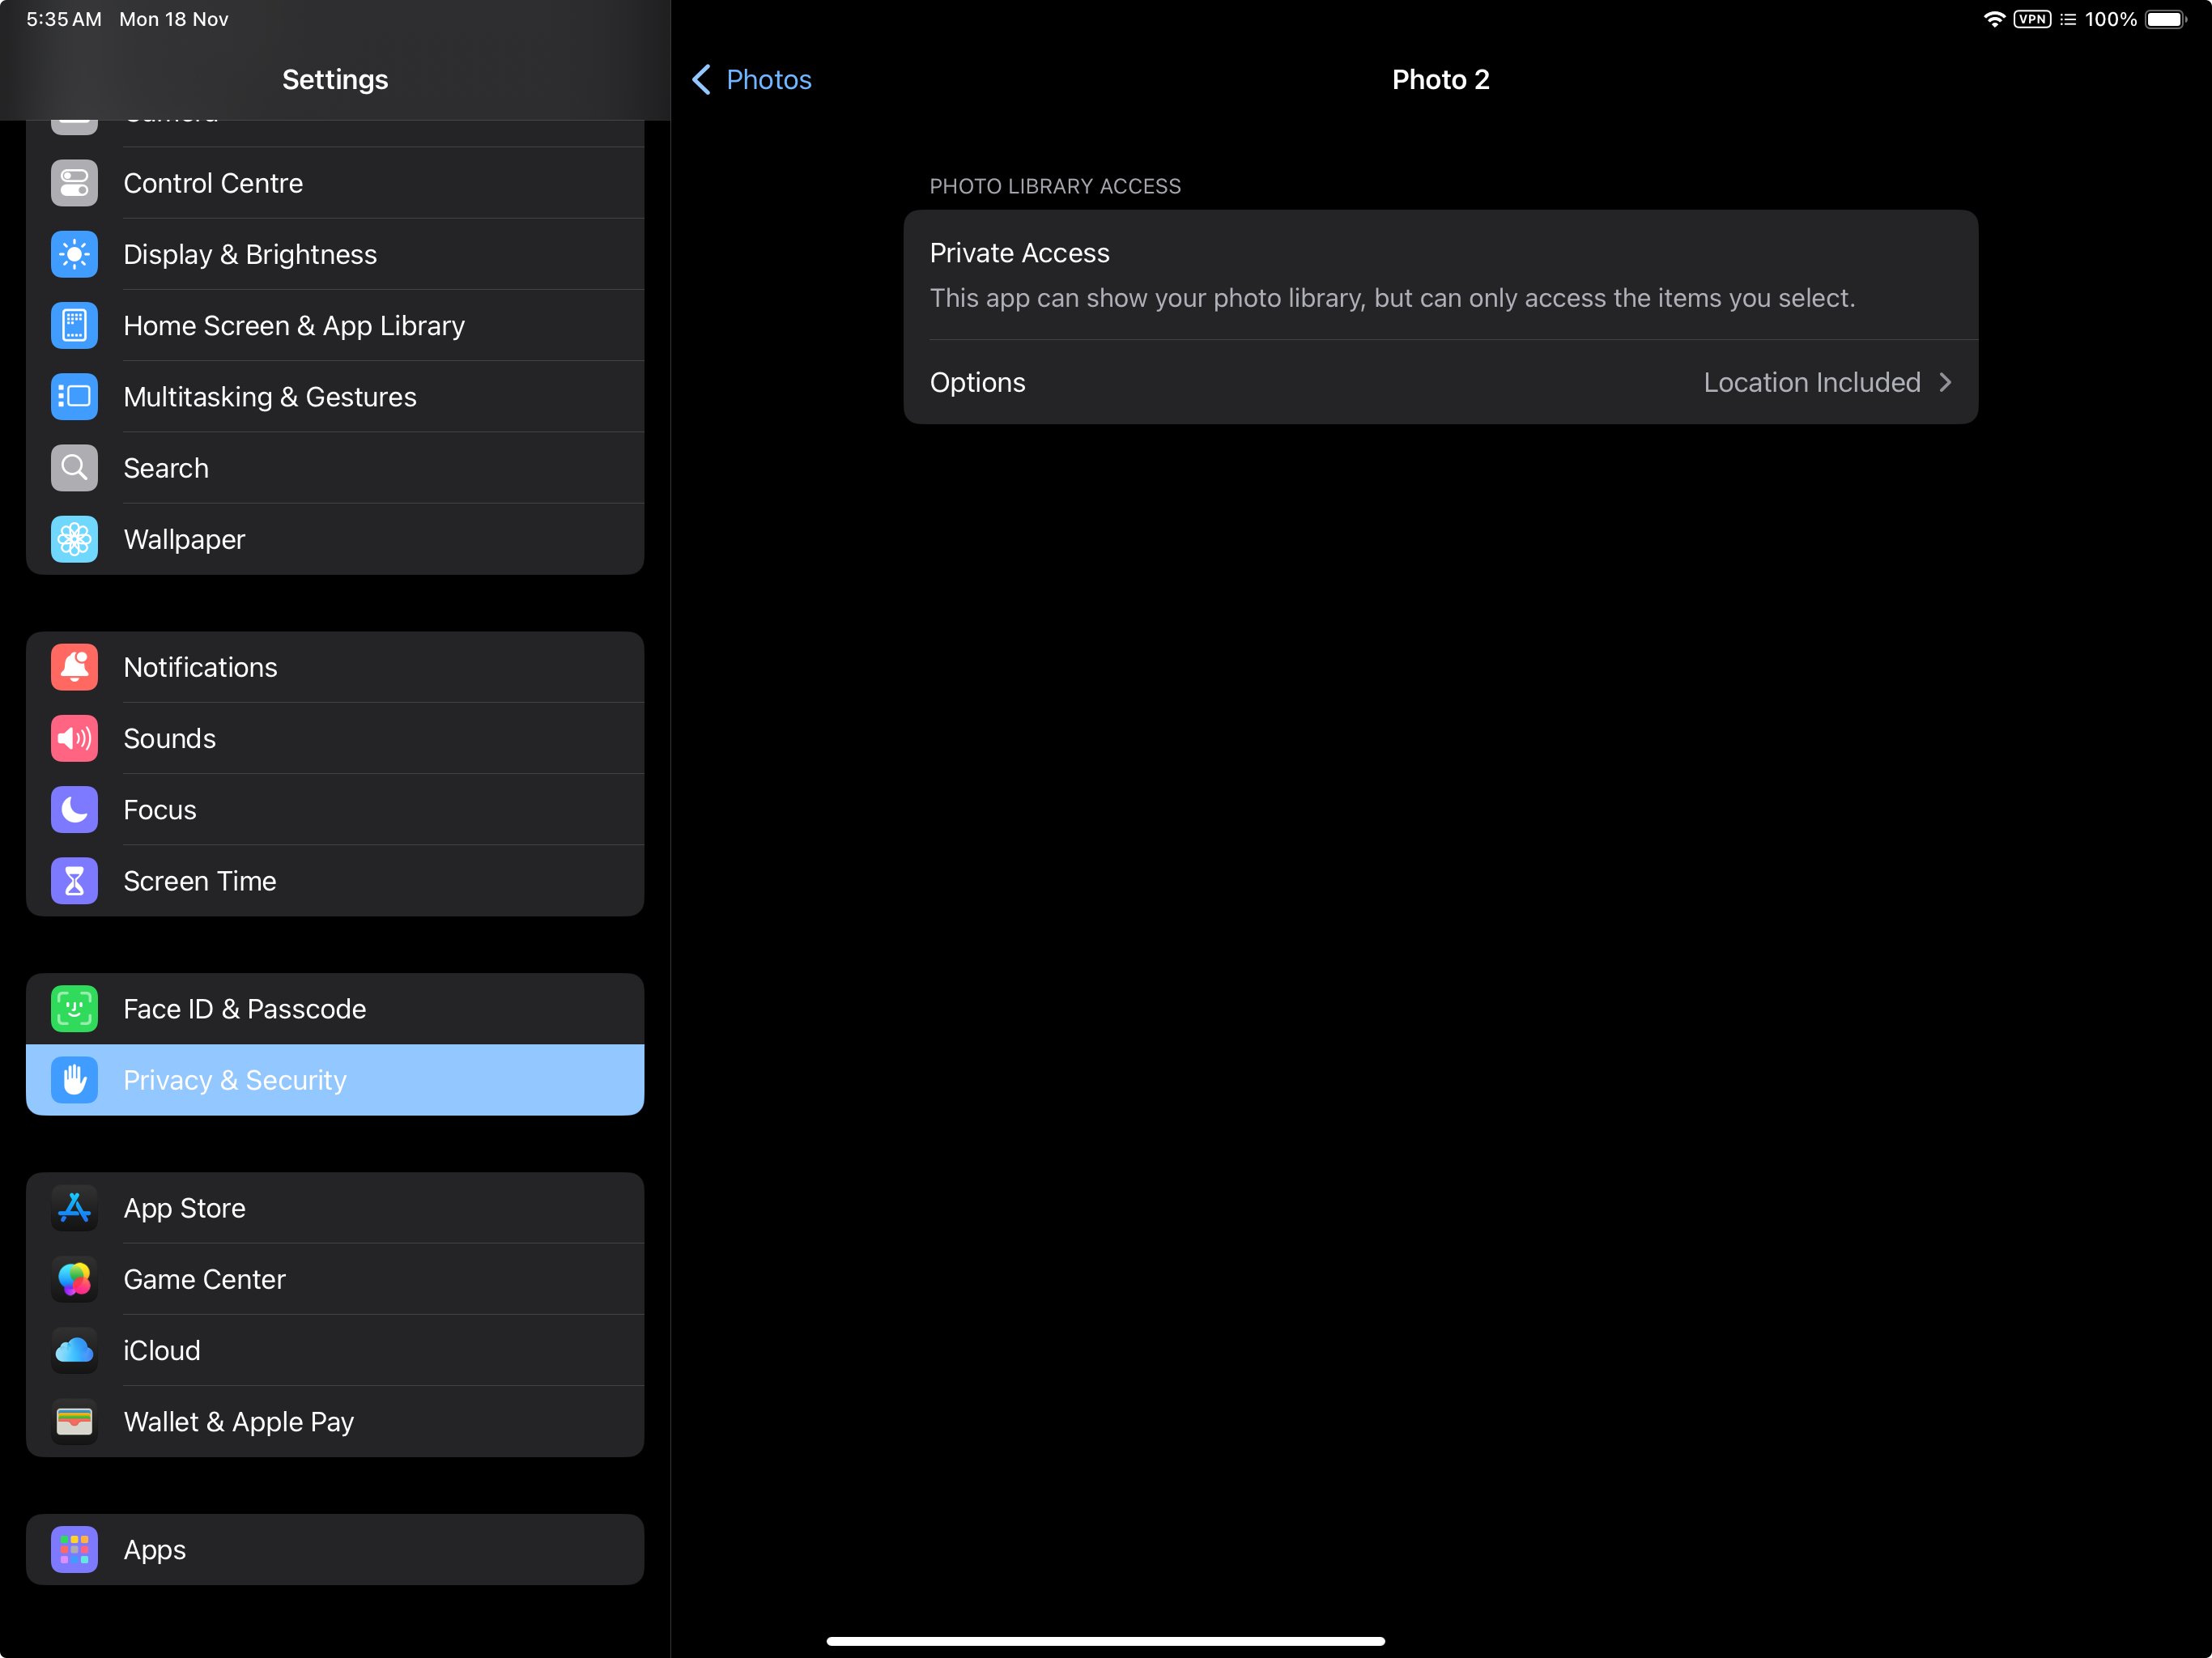Click the Wallpaper flower icon
The width and height of the screenshot is (2212, 1658).
[74, 539]
